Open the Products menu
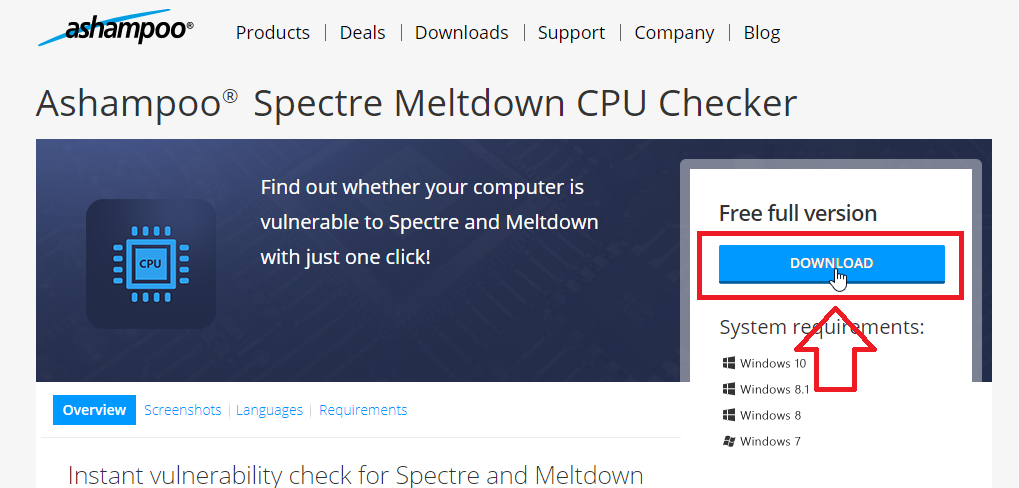1019x488 pixels. coord(273,32)
